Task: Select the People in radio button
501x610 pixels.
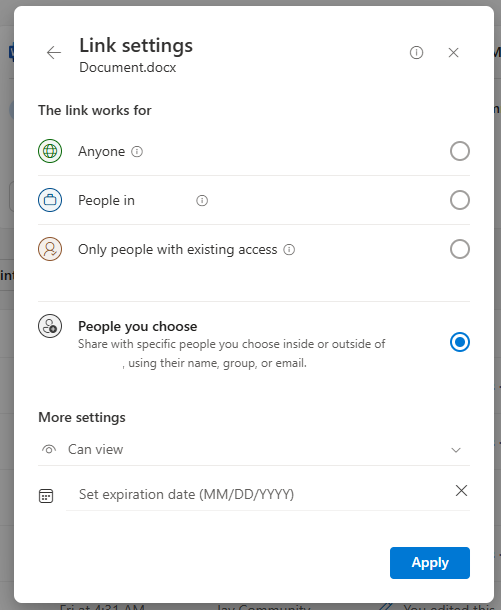Action: pos(459,200)
